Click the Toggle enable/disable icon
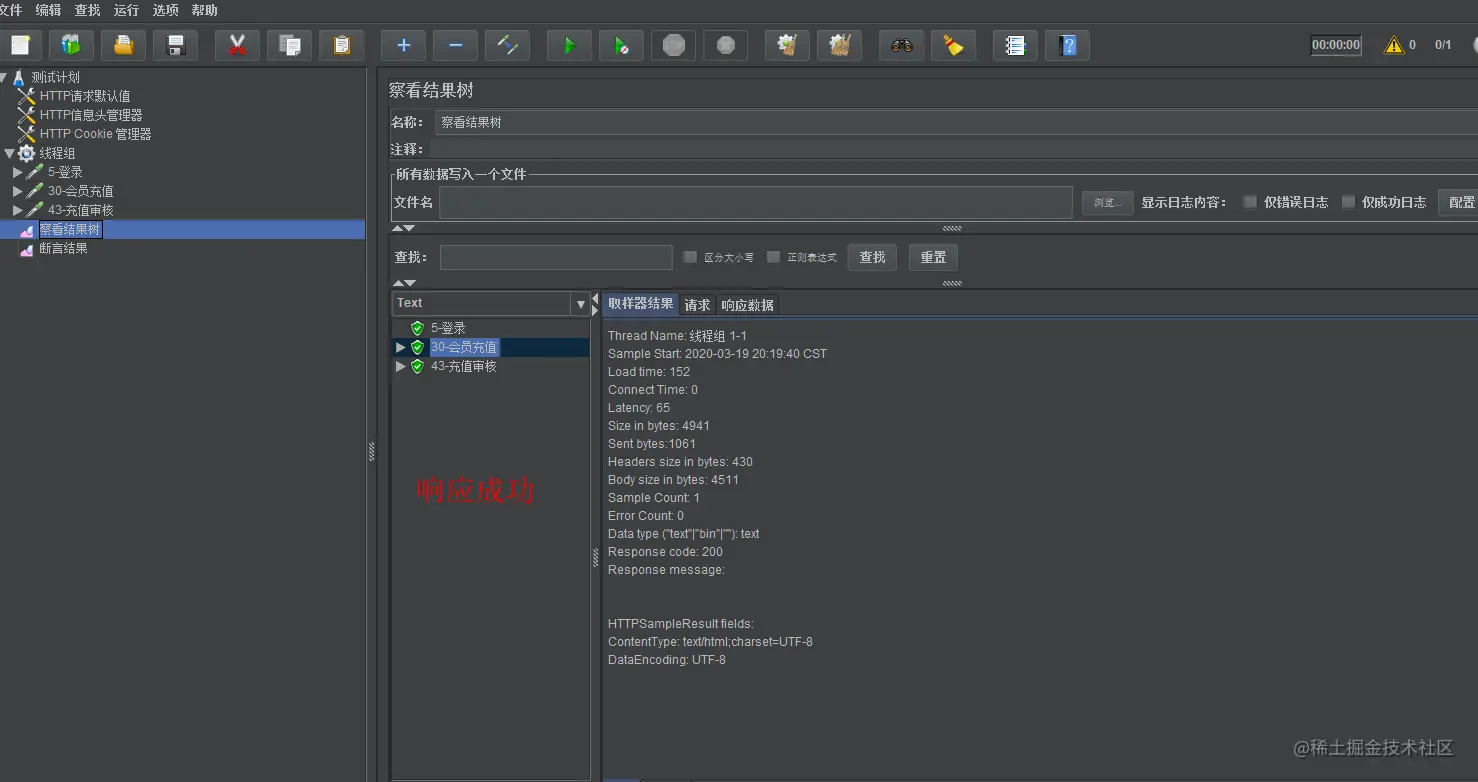The height and width of the screenshot is (782, 1478). point(507,45)
